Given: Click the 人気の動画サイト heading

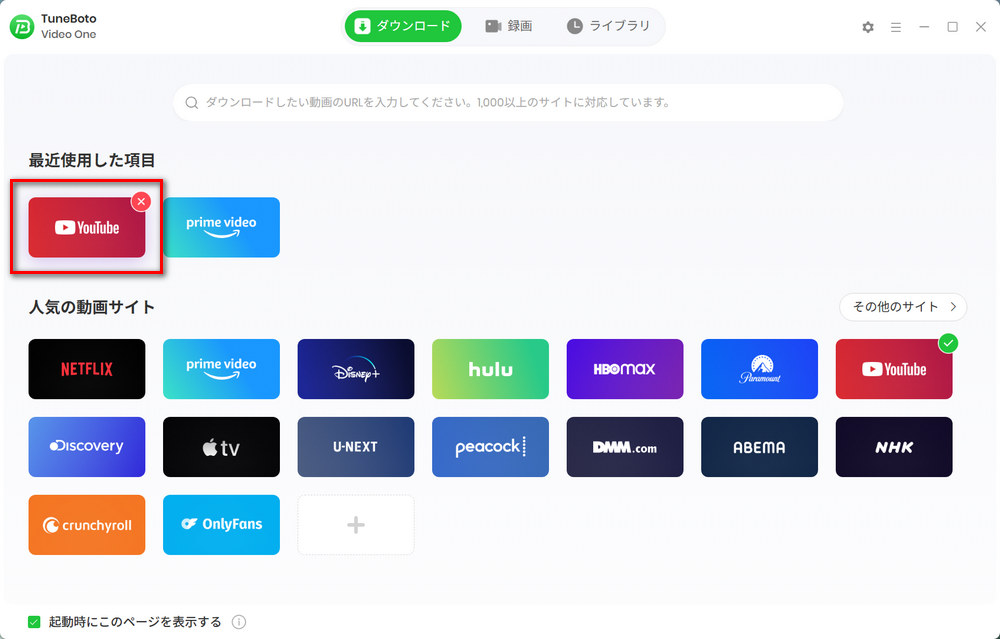Looking at the screenshot, I should pyautogui.click(x=92, y=307).
